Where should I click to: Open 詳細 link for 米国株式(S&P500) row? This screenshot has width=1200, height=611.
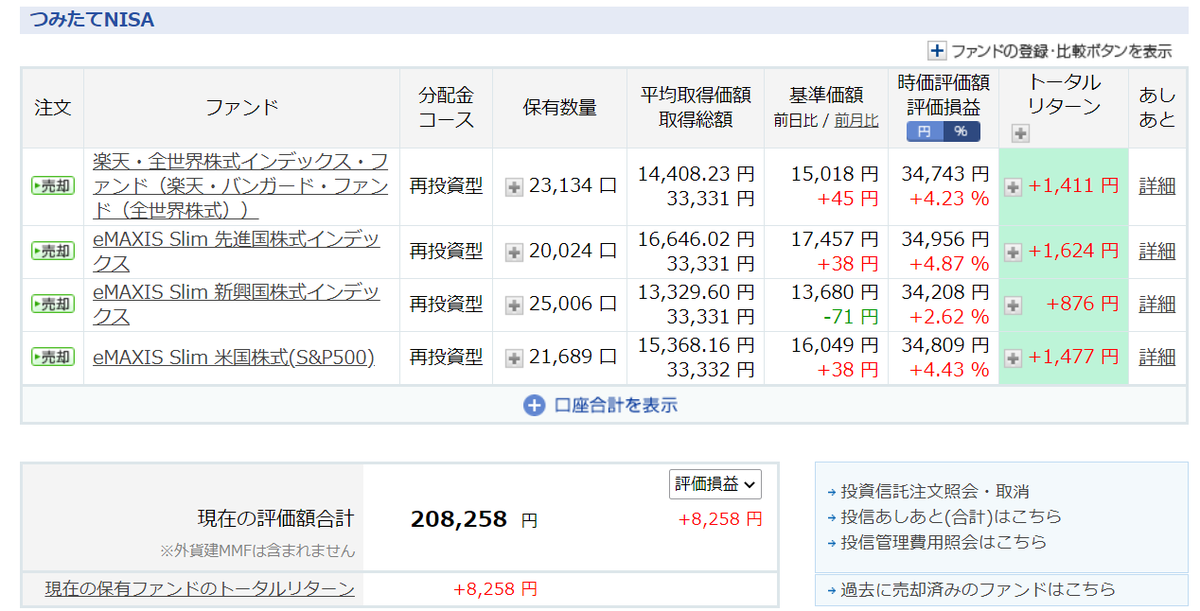[x=1157, y=357]
